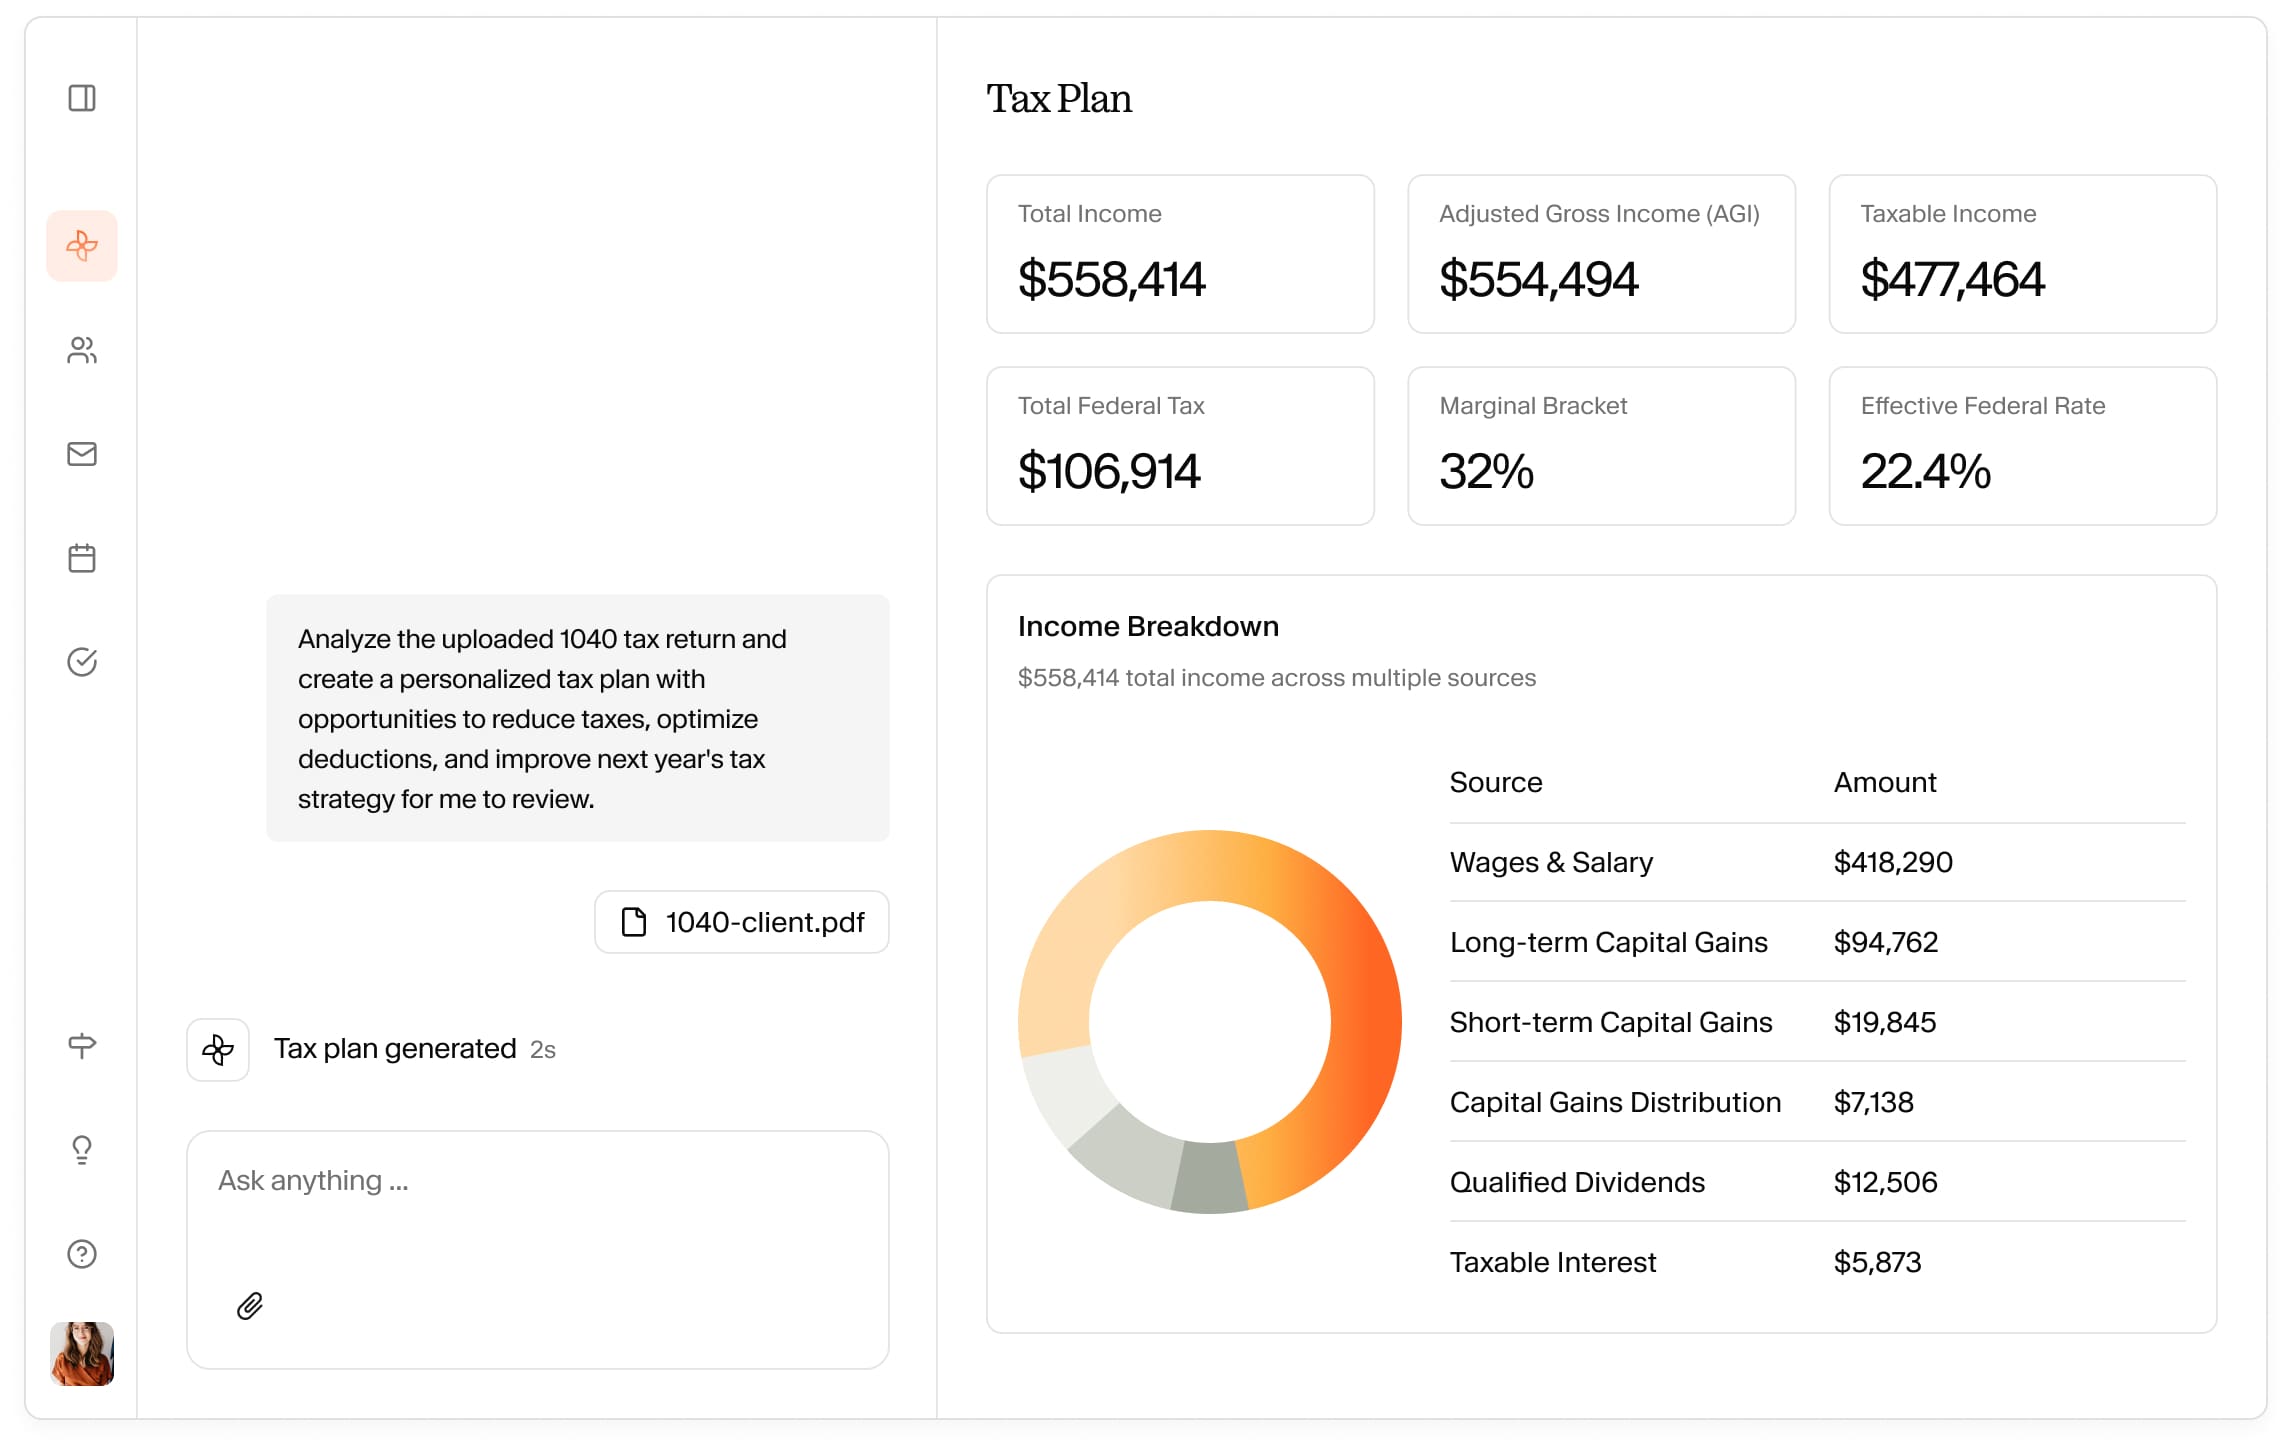
Task: Click the dark gray-green donut chart segment
Action: pos(1210,1178)
